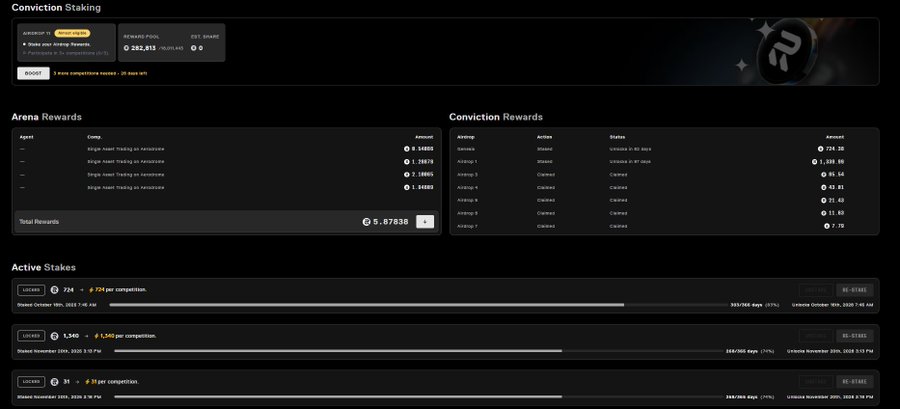Click the Amount header in Arena Rewards
900x409 pixels.
click(424, 137)
